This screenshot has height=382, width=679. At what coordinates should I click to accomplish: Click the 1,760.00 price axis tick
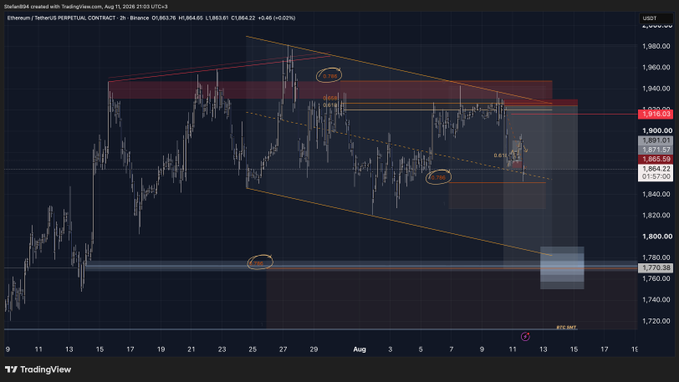656,278
